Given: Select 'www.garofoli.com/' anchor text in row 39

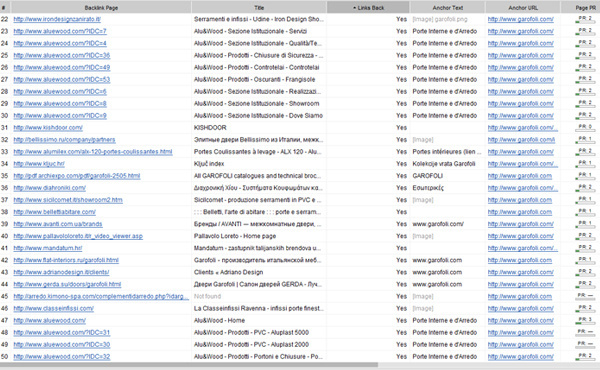Looking at the screenshot, I should (438, 224).
